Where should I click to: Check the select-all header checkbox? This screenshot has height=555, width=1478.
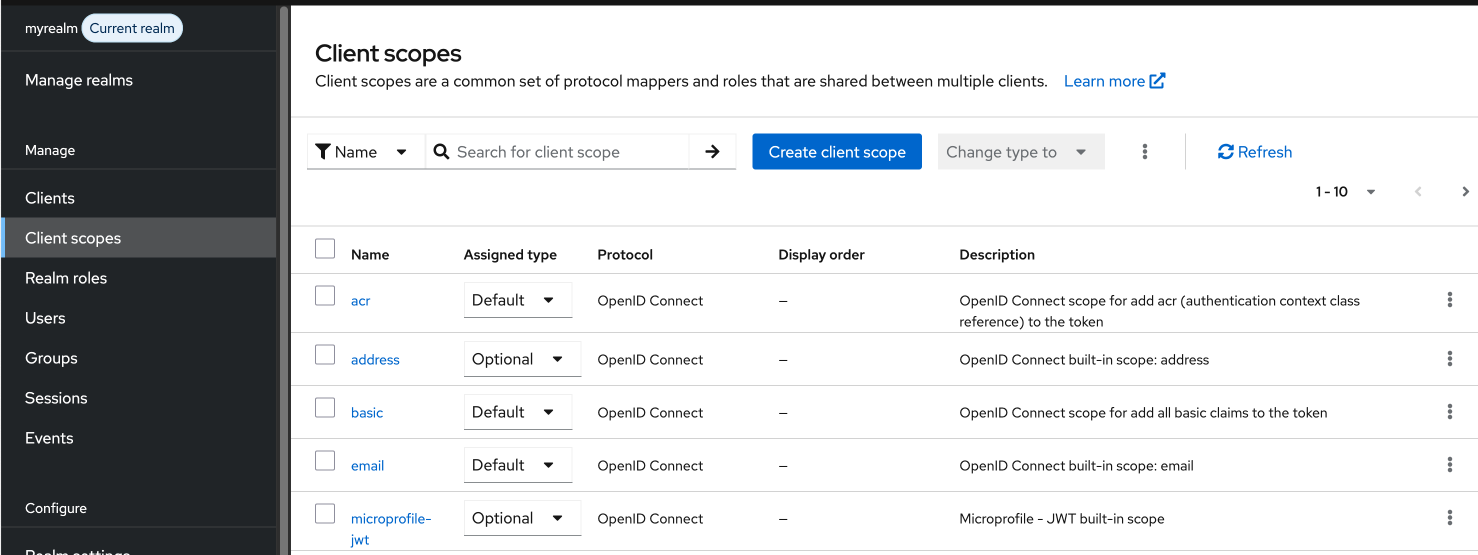point(325,249)
